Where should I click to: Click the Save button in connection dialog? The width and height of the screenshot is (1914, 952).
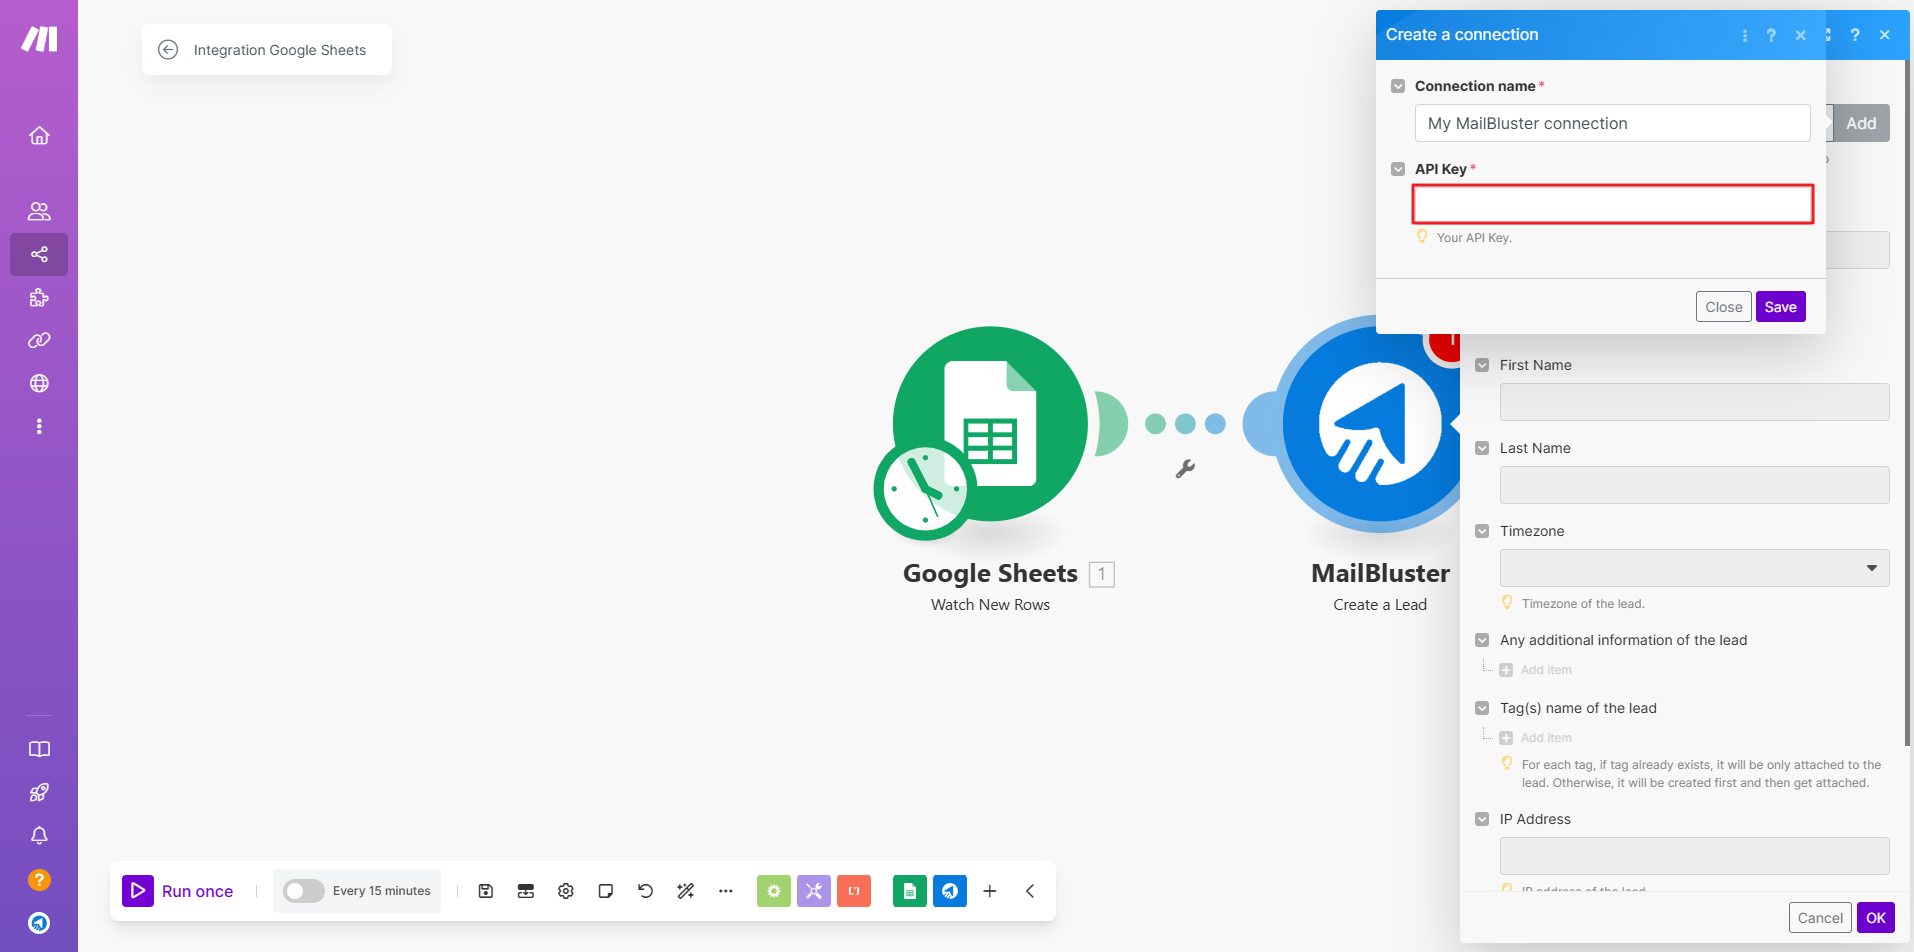1780,307
